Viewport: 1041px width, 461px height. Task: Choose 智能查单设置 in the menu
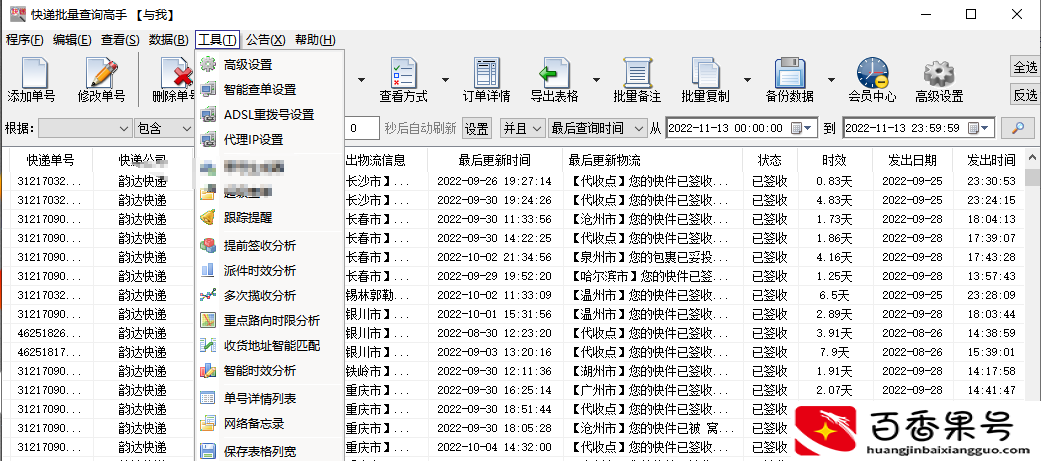[270, 89]
